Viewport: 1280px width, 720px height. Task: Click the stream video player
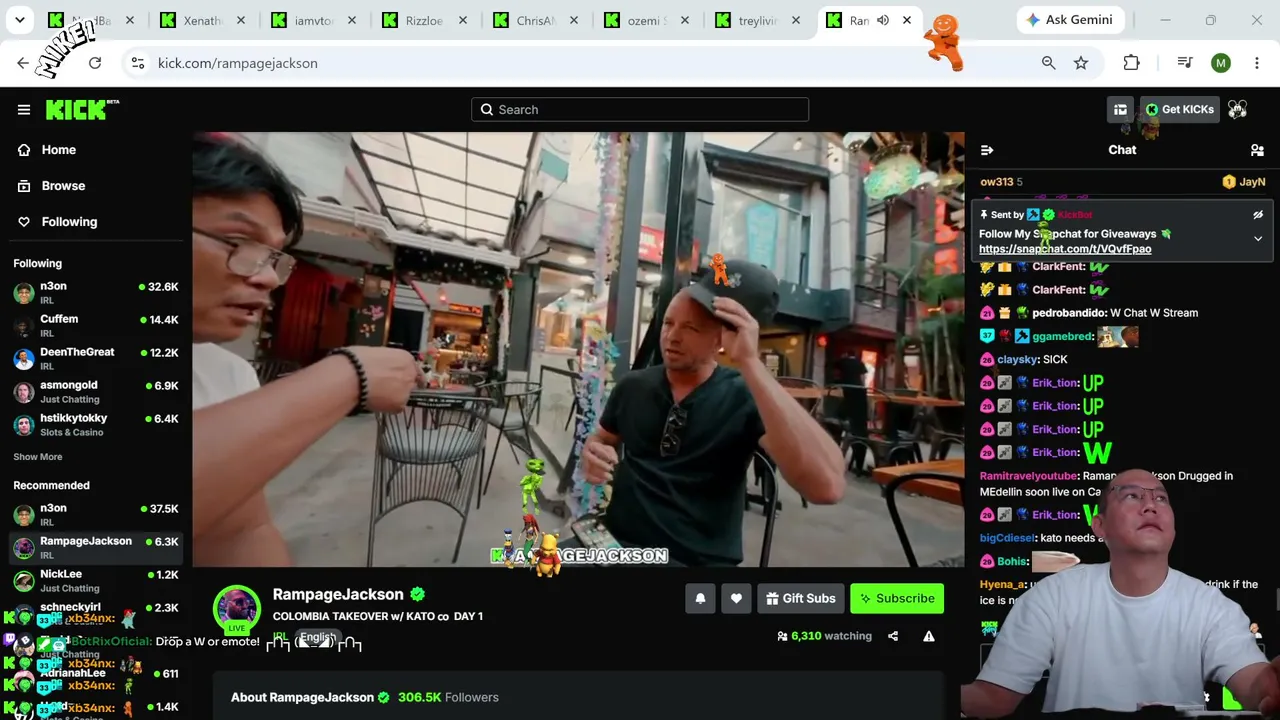579,350
